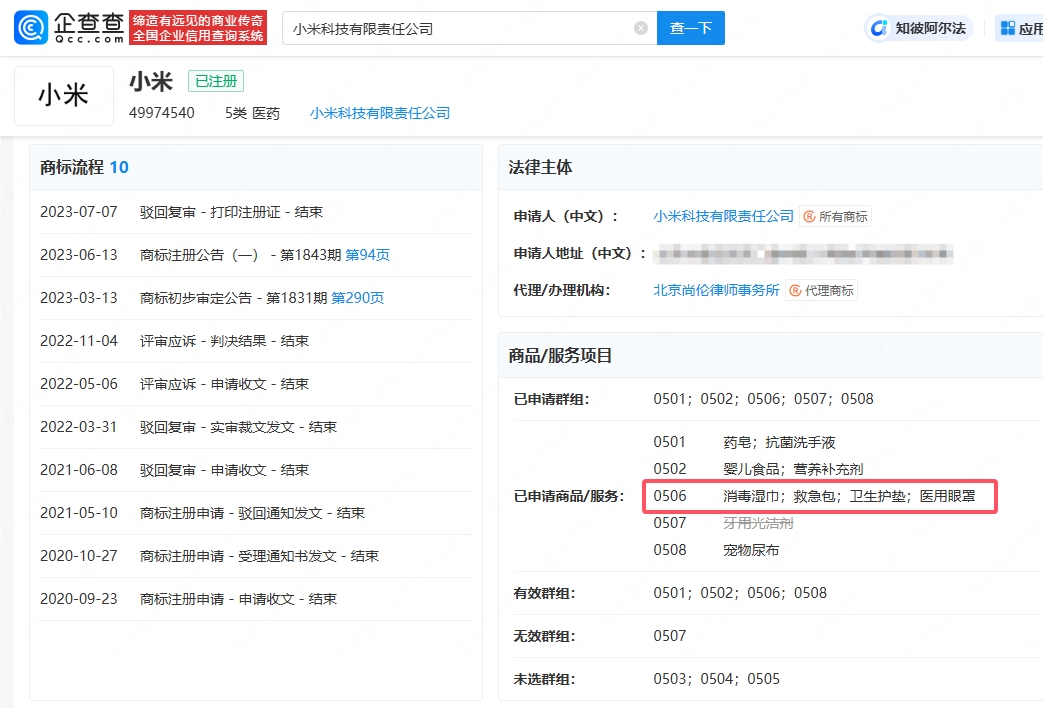
Task: Open the 小米科技有限责任公司 link under the title
Action: 380,113
